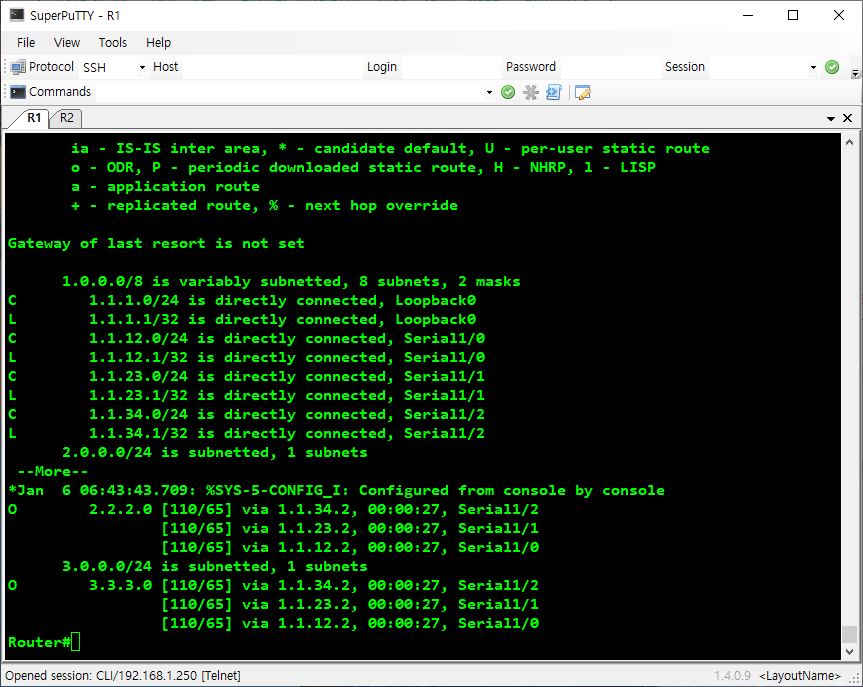863x687 pixels.
Task: Click 'Gateway of last resort is not set'
Action: coord(156,243)
